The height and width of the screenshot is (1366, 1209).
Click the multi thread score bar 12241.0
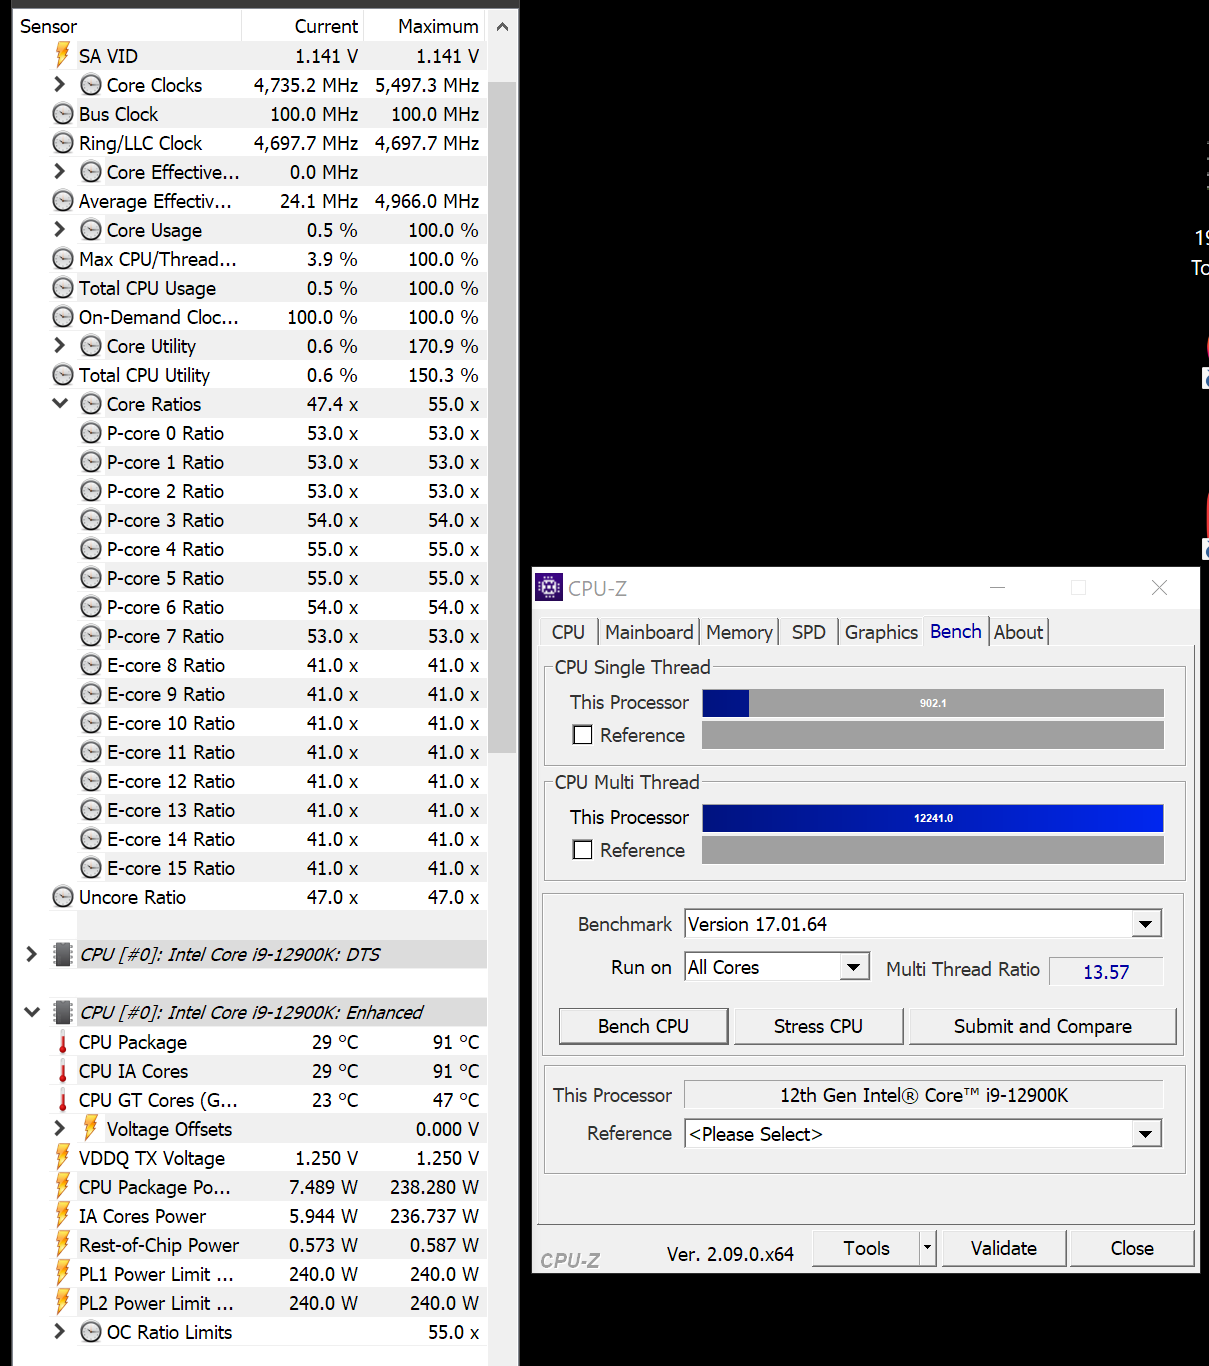pyautogui.click(x=933, y=818)
